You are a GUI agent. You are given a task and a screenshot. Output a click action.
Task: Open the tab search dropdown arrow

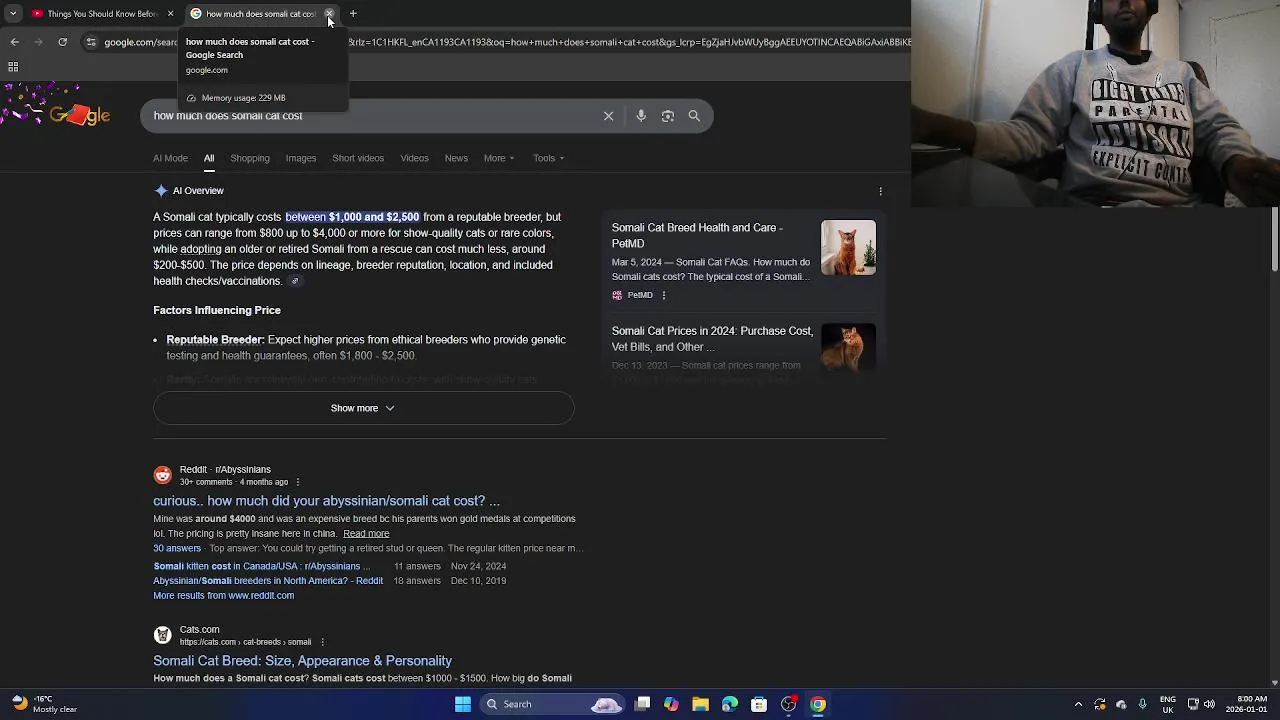13,14
